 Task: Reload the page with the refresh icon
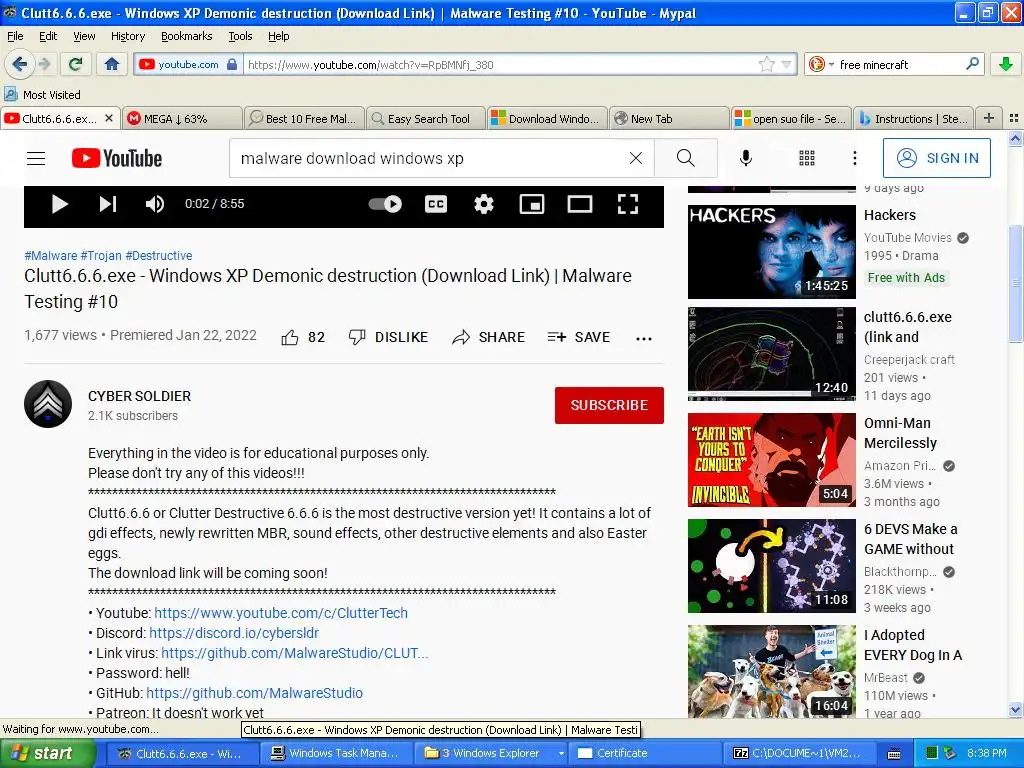[x=76, y=64]
